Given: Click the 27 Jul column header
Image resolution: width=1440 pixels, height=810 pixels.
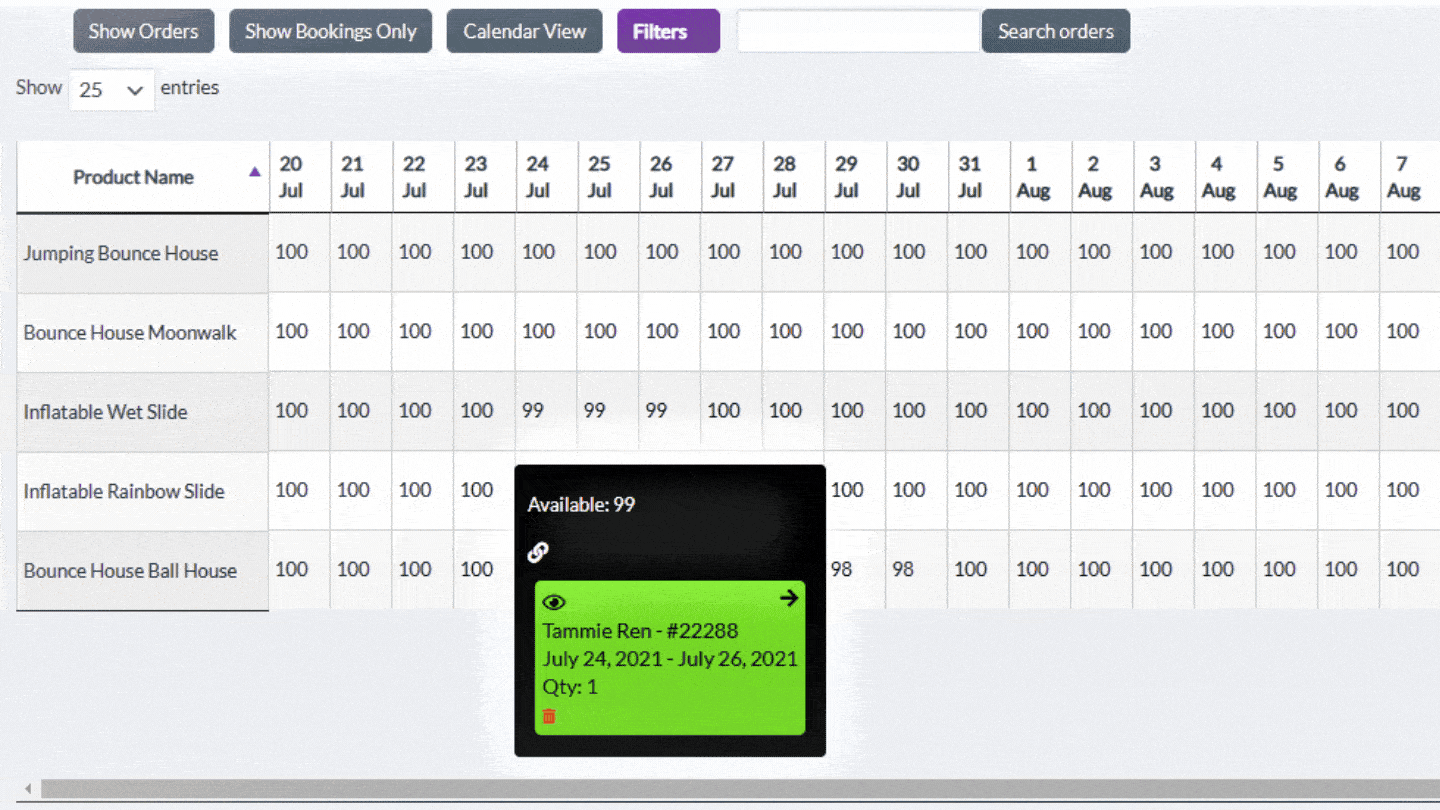Looking at the screenshot, I should pos(732,177).
